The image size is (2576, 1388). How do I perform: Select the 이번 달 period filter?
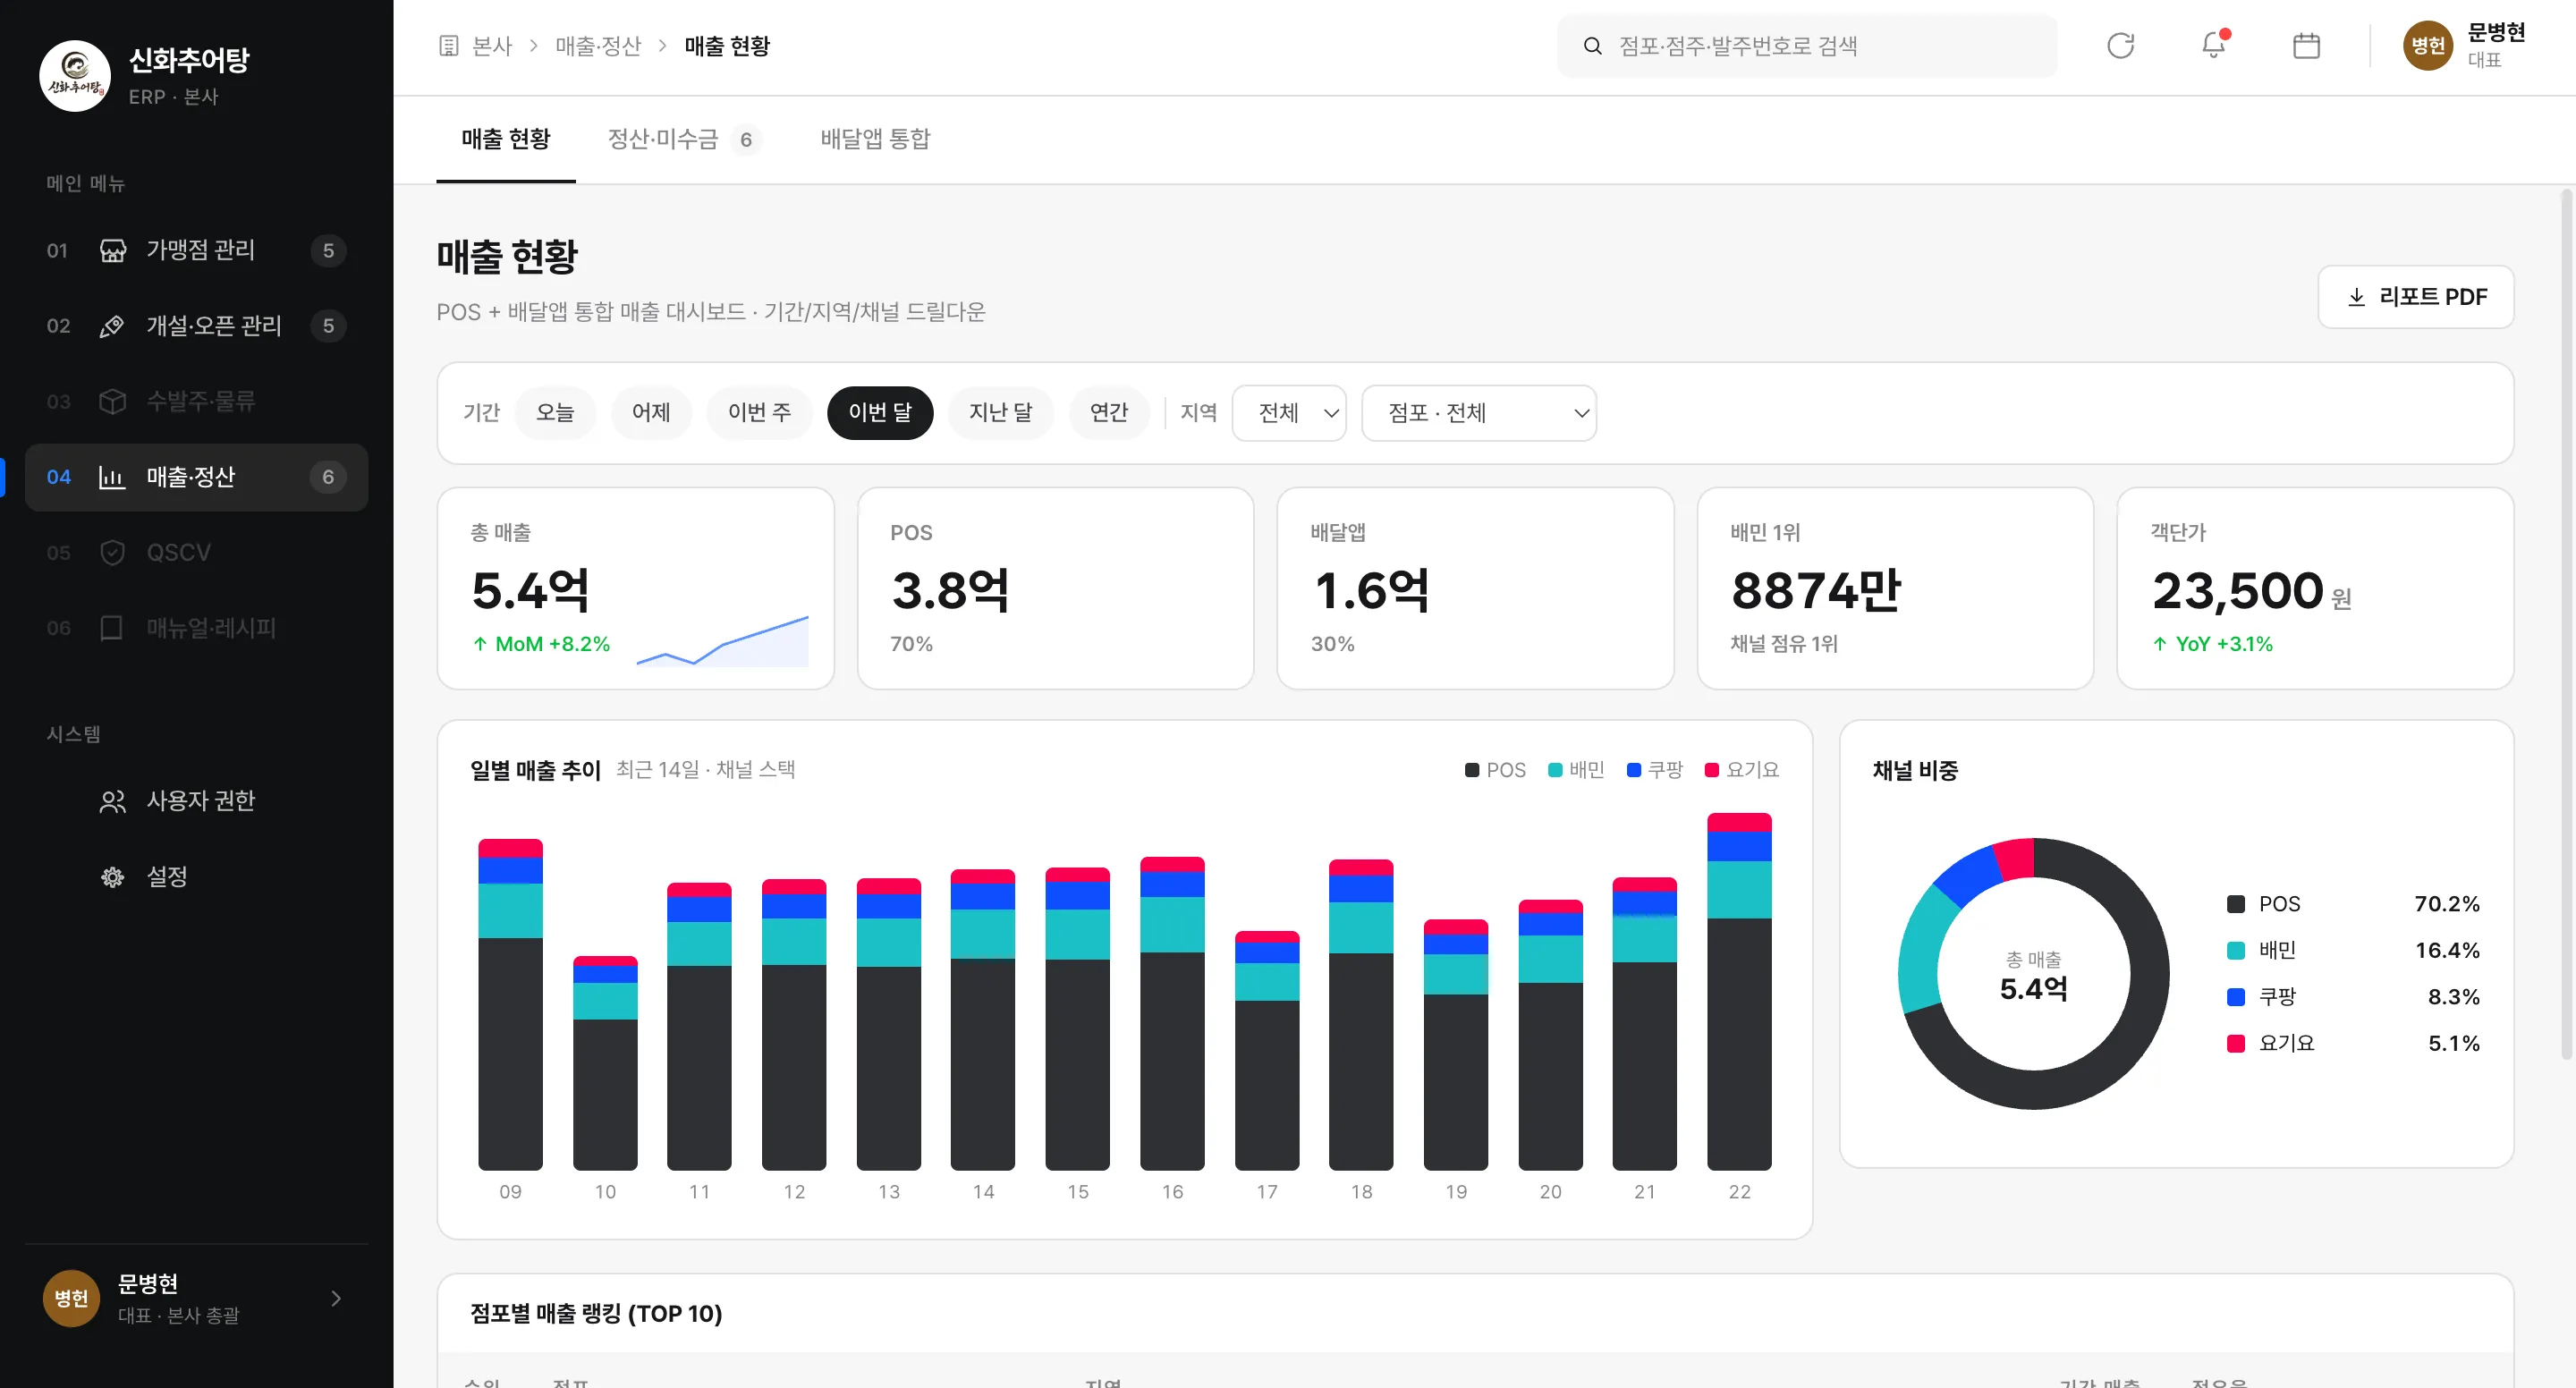880,413
